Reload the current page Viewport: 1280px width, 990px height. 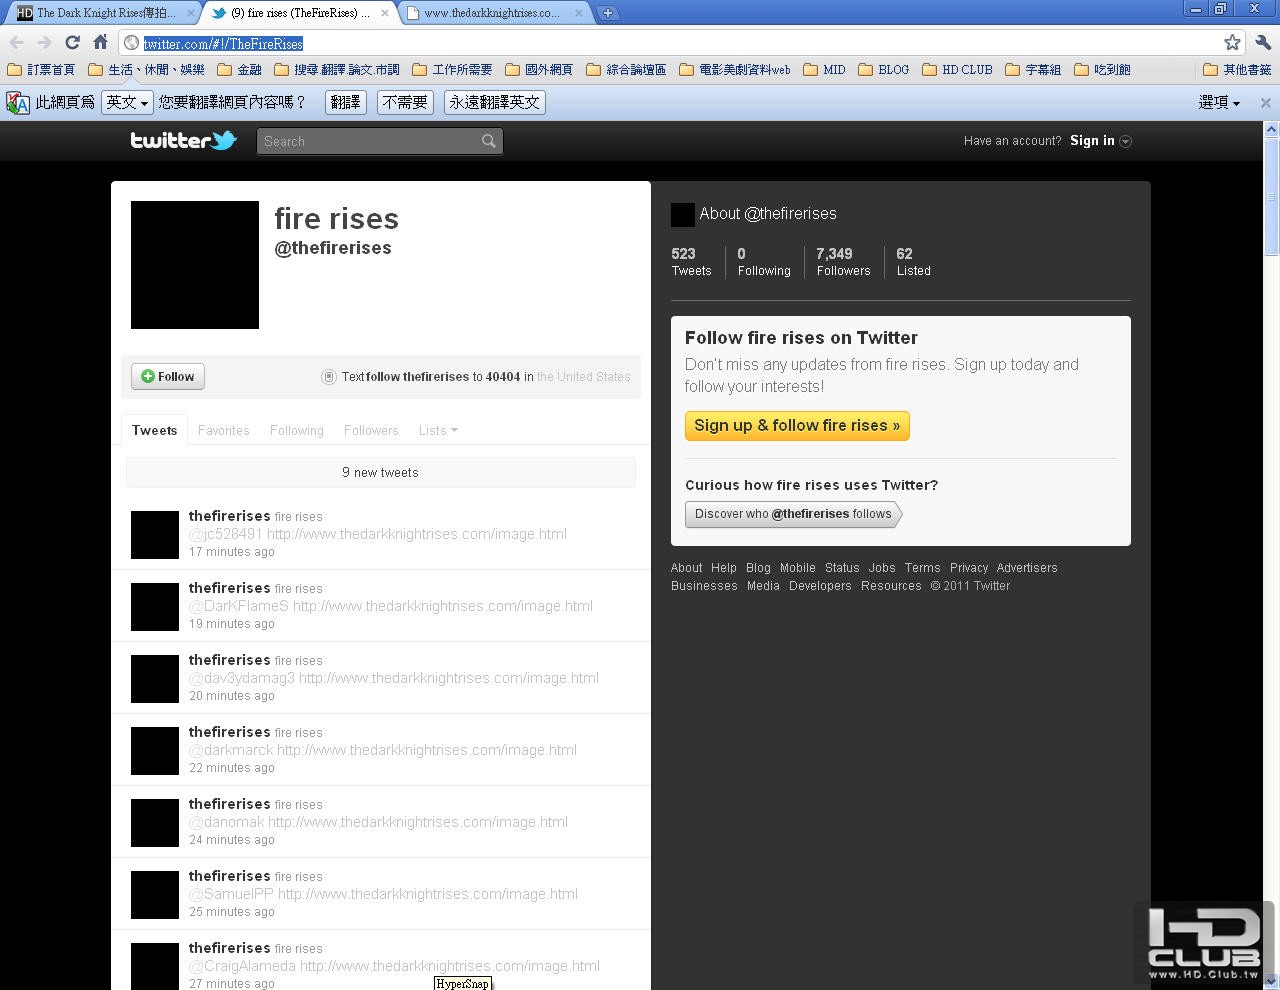tap(72, 42)
